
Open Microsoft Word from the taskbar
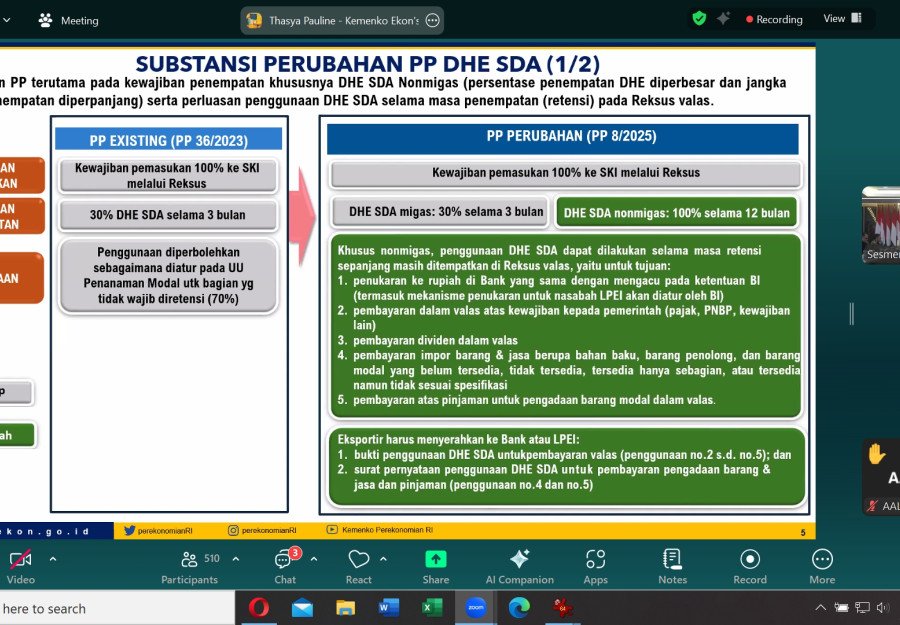click(388, 607)
